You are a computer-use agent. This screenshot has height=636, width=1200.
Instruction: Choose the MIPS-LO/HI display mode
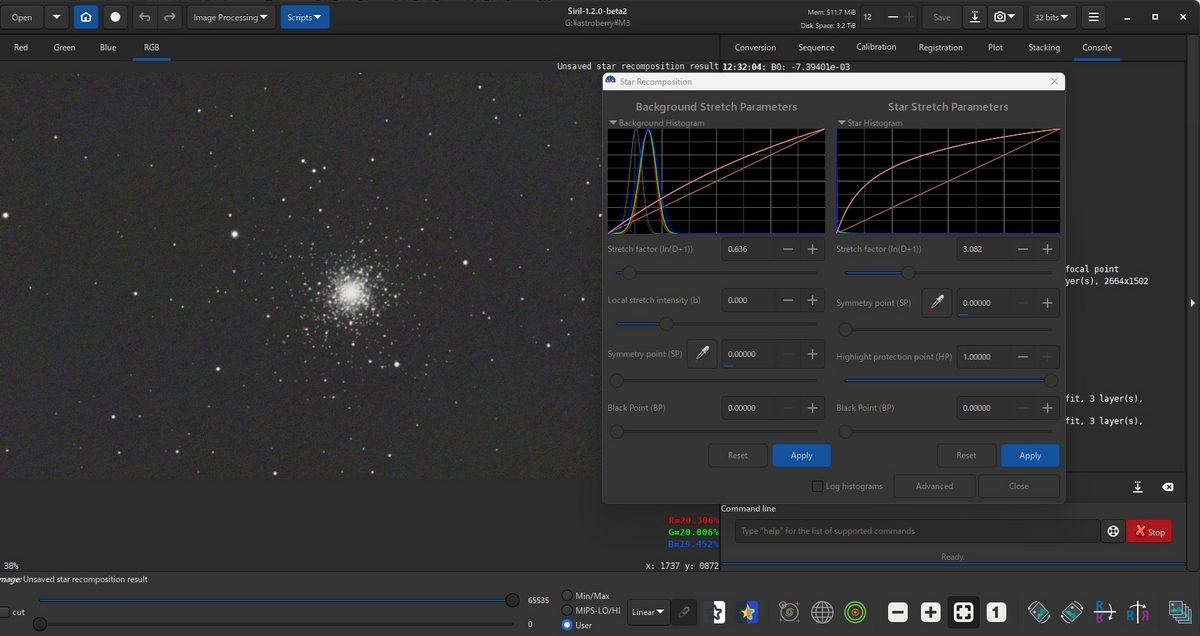[x=566, y=610]
